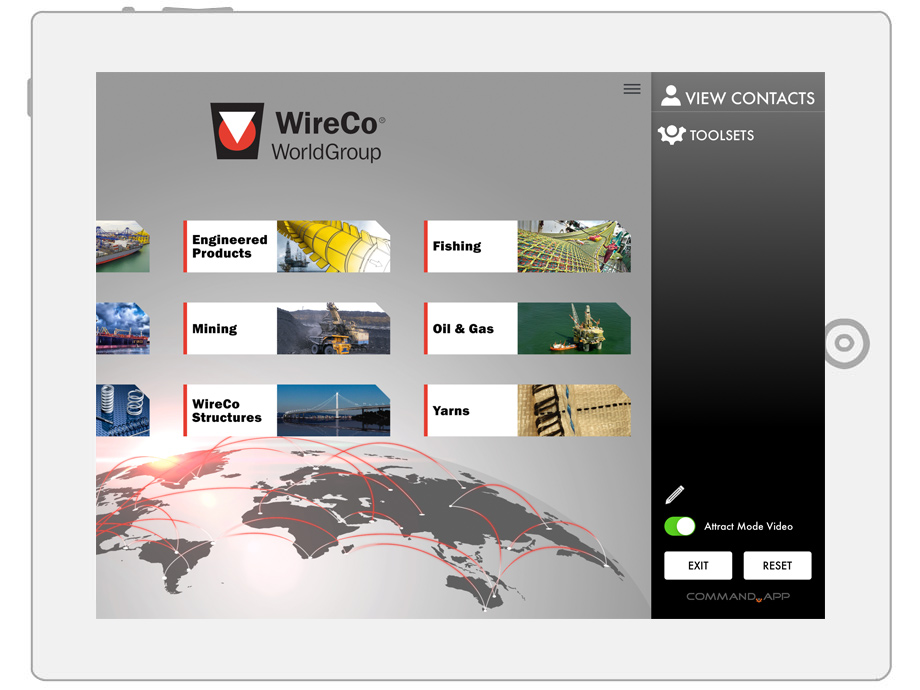Viewport: 920px width, 690px height.
Task: Toggle the Attract Mode Video switch
Action: pos(679,526)
